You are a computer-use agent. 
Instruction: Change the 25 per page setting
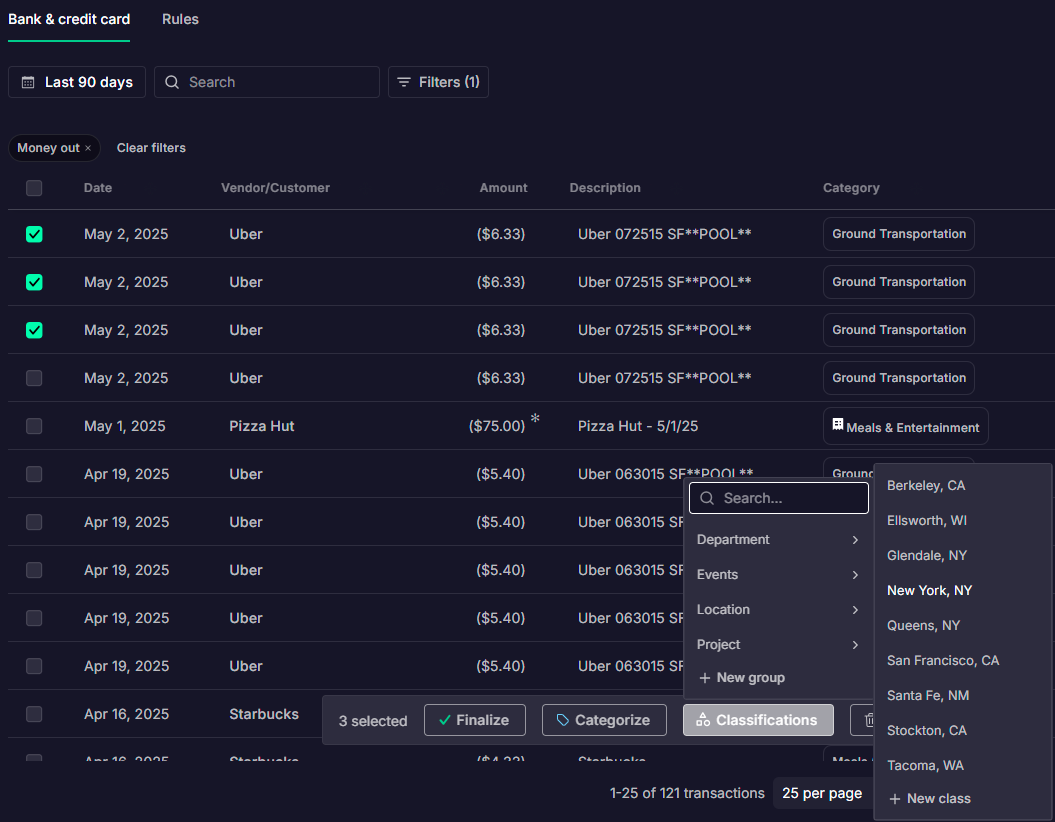pos(822,793)
